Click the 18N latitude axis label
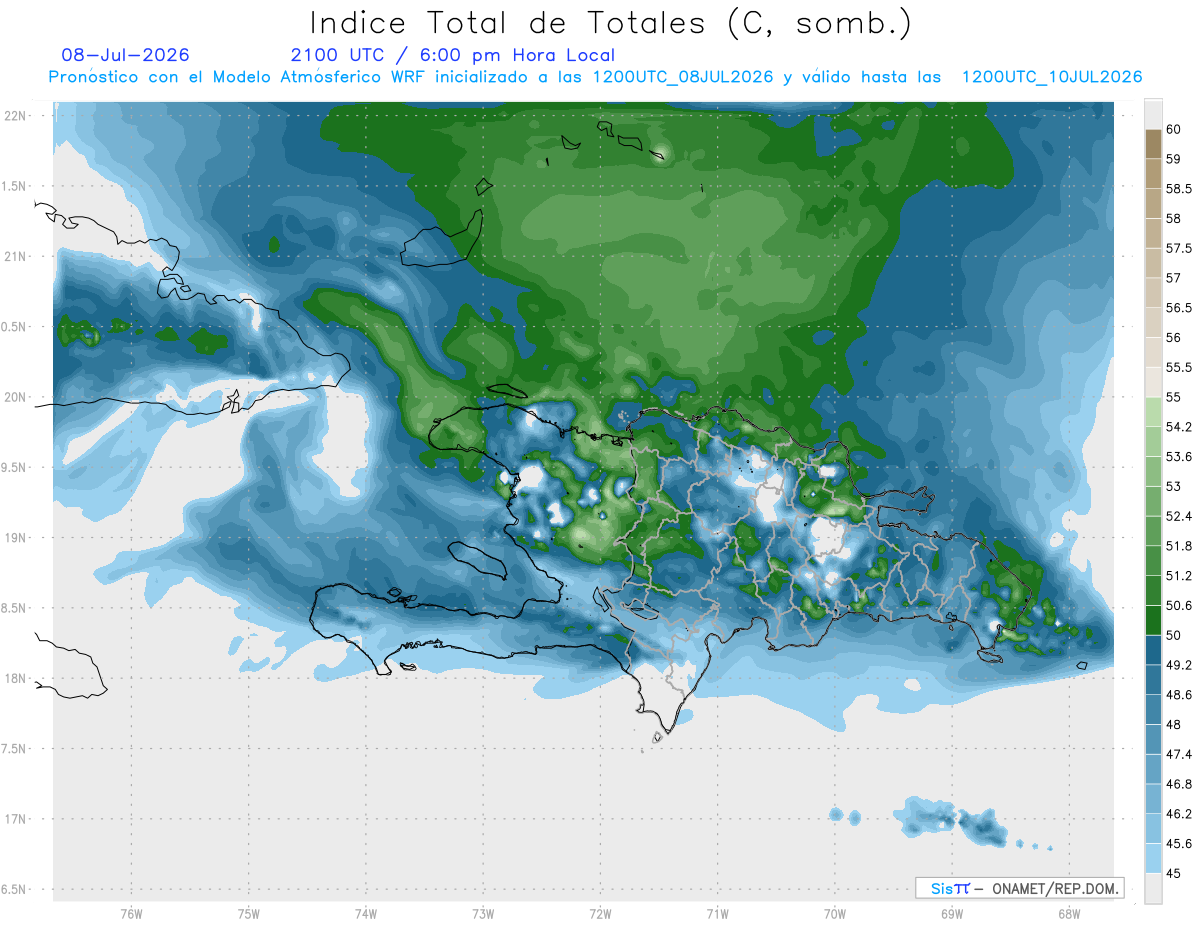This screenshot has width=1200, height=927. (13, 678)
